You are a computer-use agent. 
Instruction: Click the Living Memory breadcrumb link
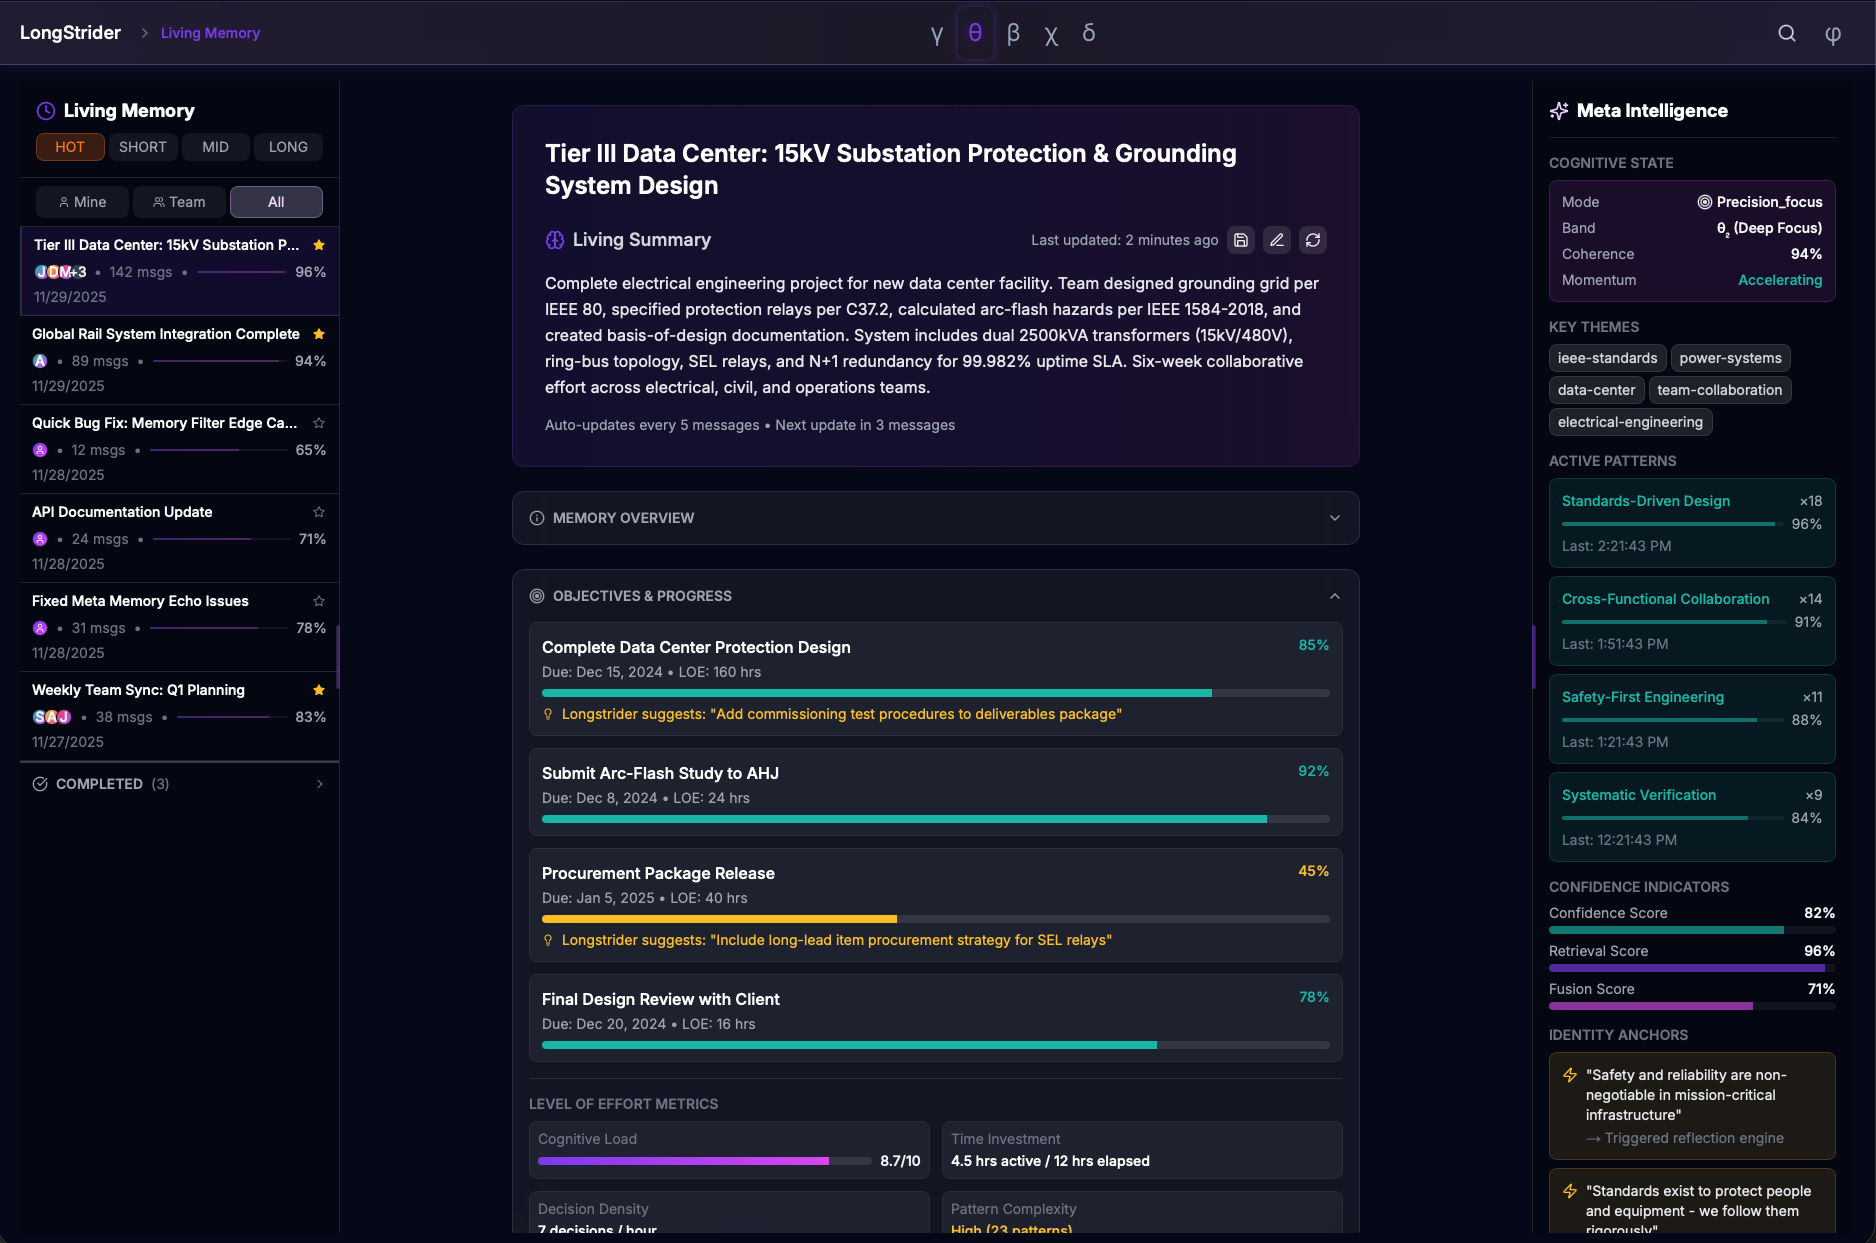210,33
